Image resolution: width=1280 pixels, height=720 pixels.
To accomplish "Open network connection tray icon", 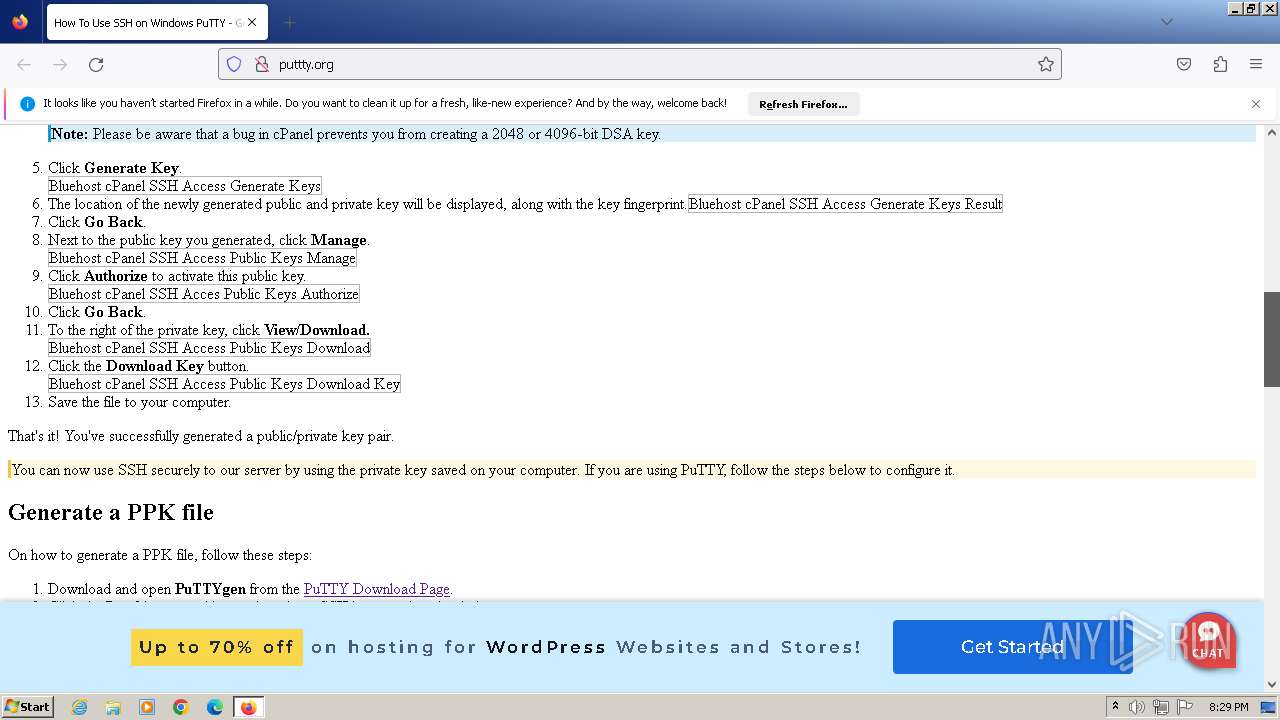I will [x=1161, y=707].
